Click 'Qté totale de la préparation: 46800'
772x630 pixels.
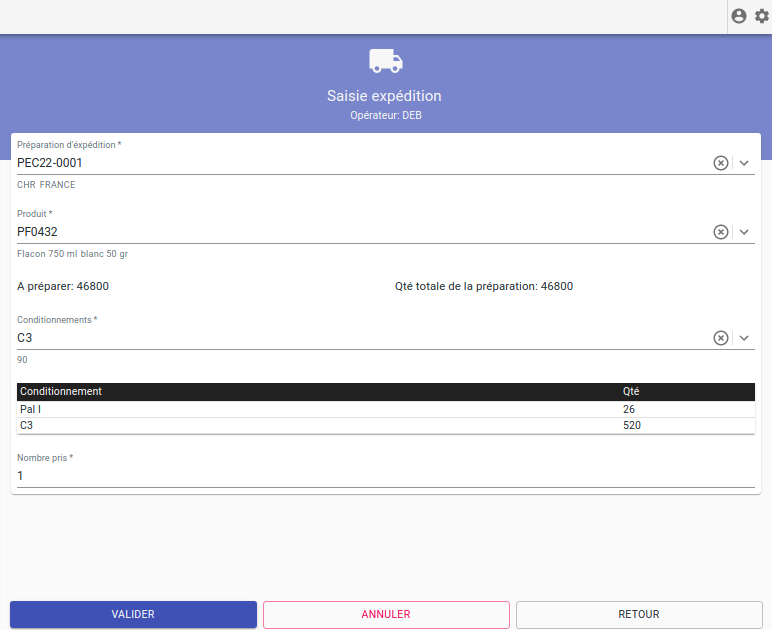[x=484, y=286]
